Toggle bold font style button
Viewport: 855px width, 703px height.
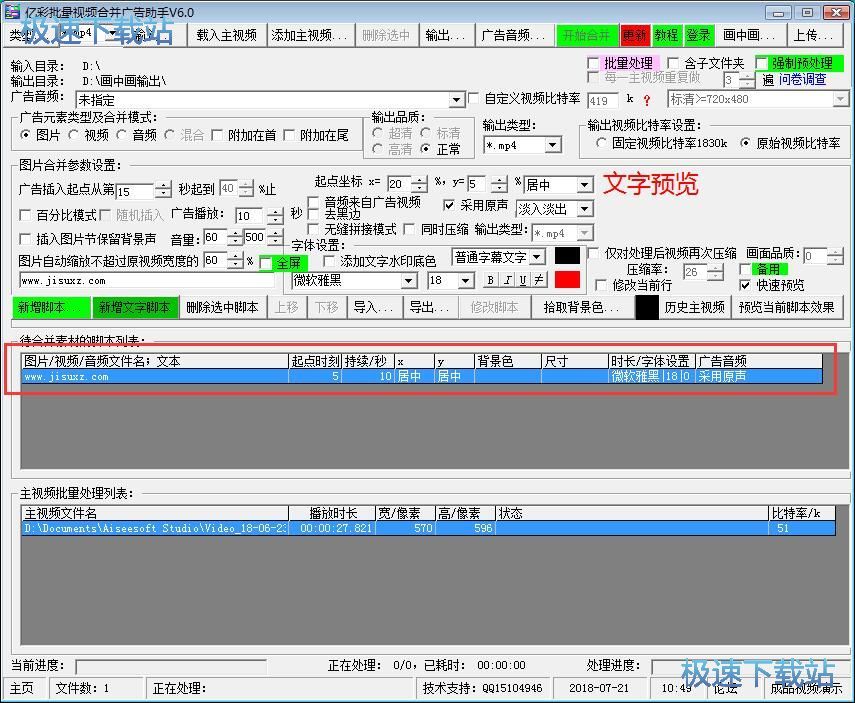[490, 280]
